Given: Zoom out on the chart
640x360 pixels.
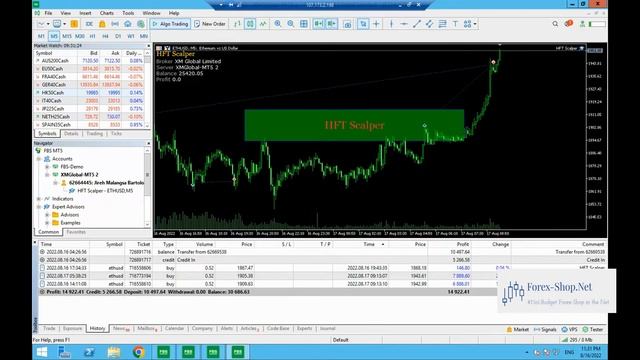Looking at the screenshot, I should 291,24.
